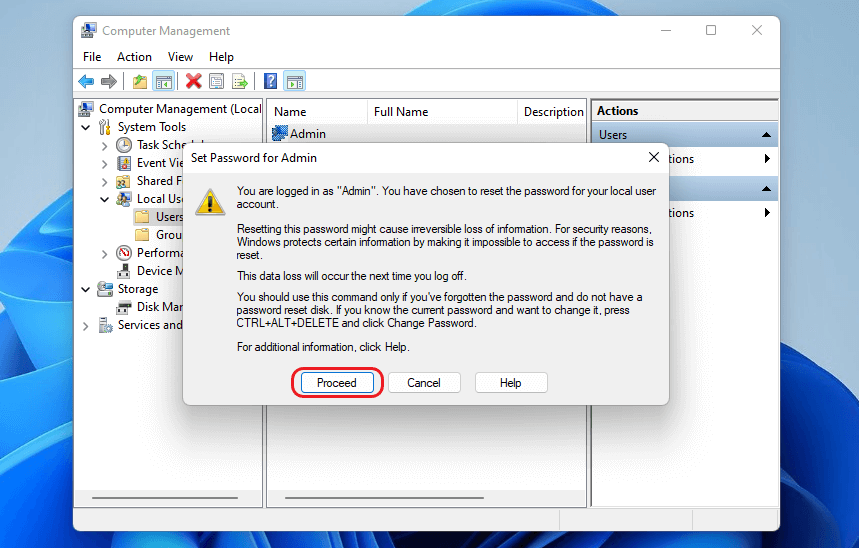Image resolution: width=859 pixels, height=548 pixels.
Task: Expand the Performance node
Action: [104, 253]
